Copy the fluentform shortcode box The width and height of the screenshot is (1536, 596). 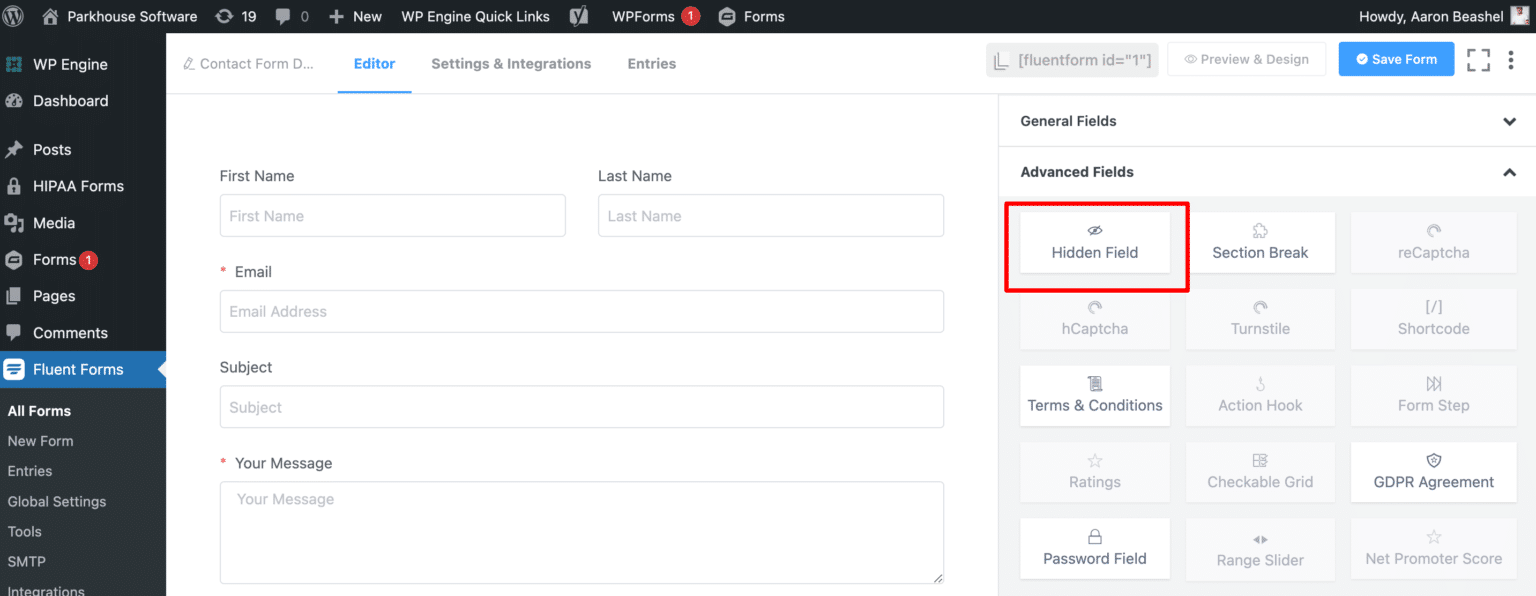pos(1072,60)
